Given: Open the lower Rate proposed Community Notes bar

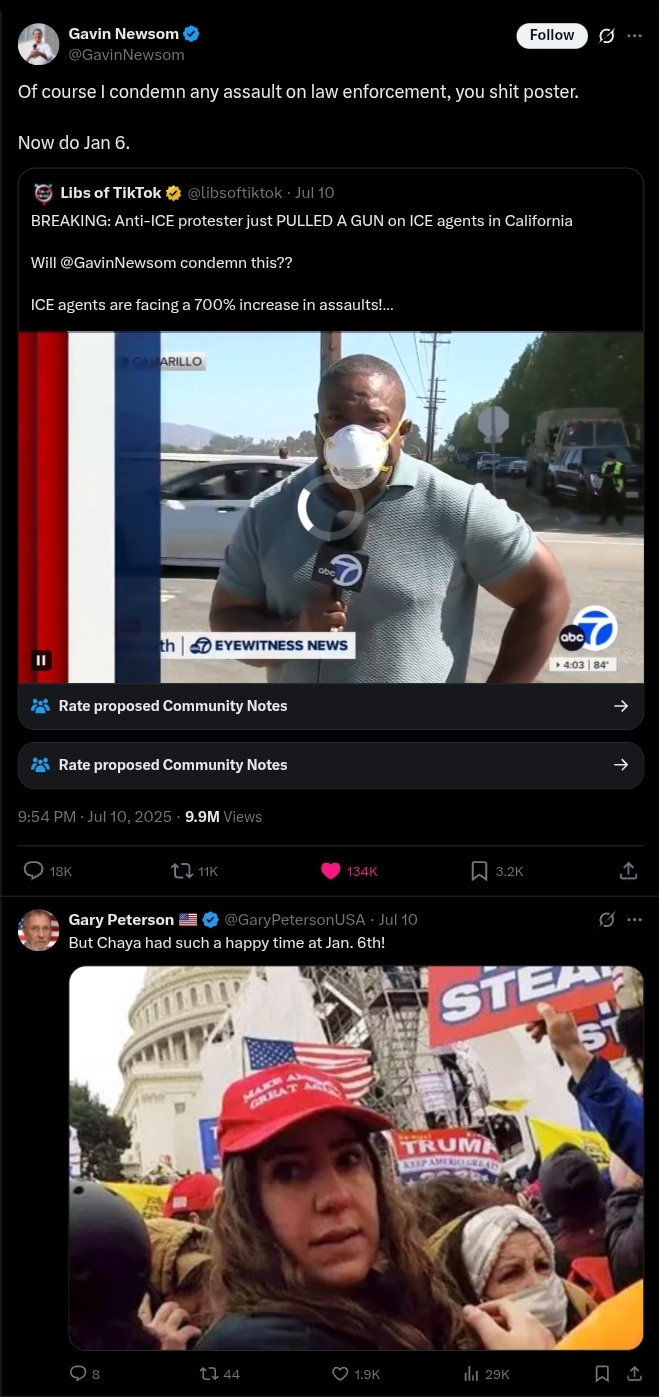Looking at the screenshot, I should pos(331,765).
